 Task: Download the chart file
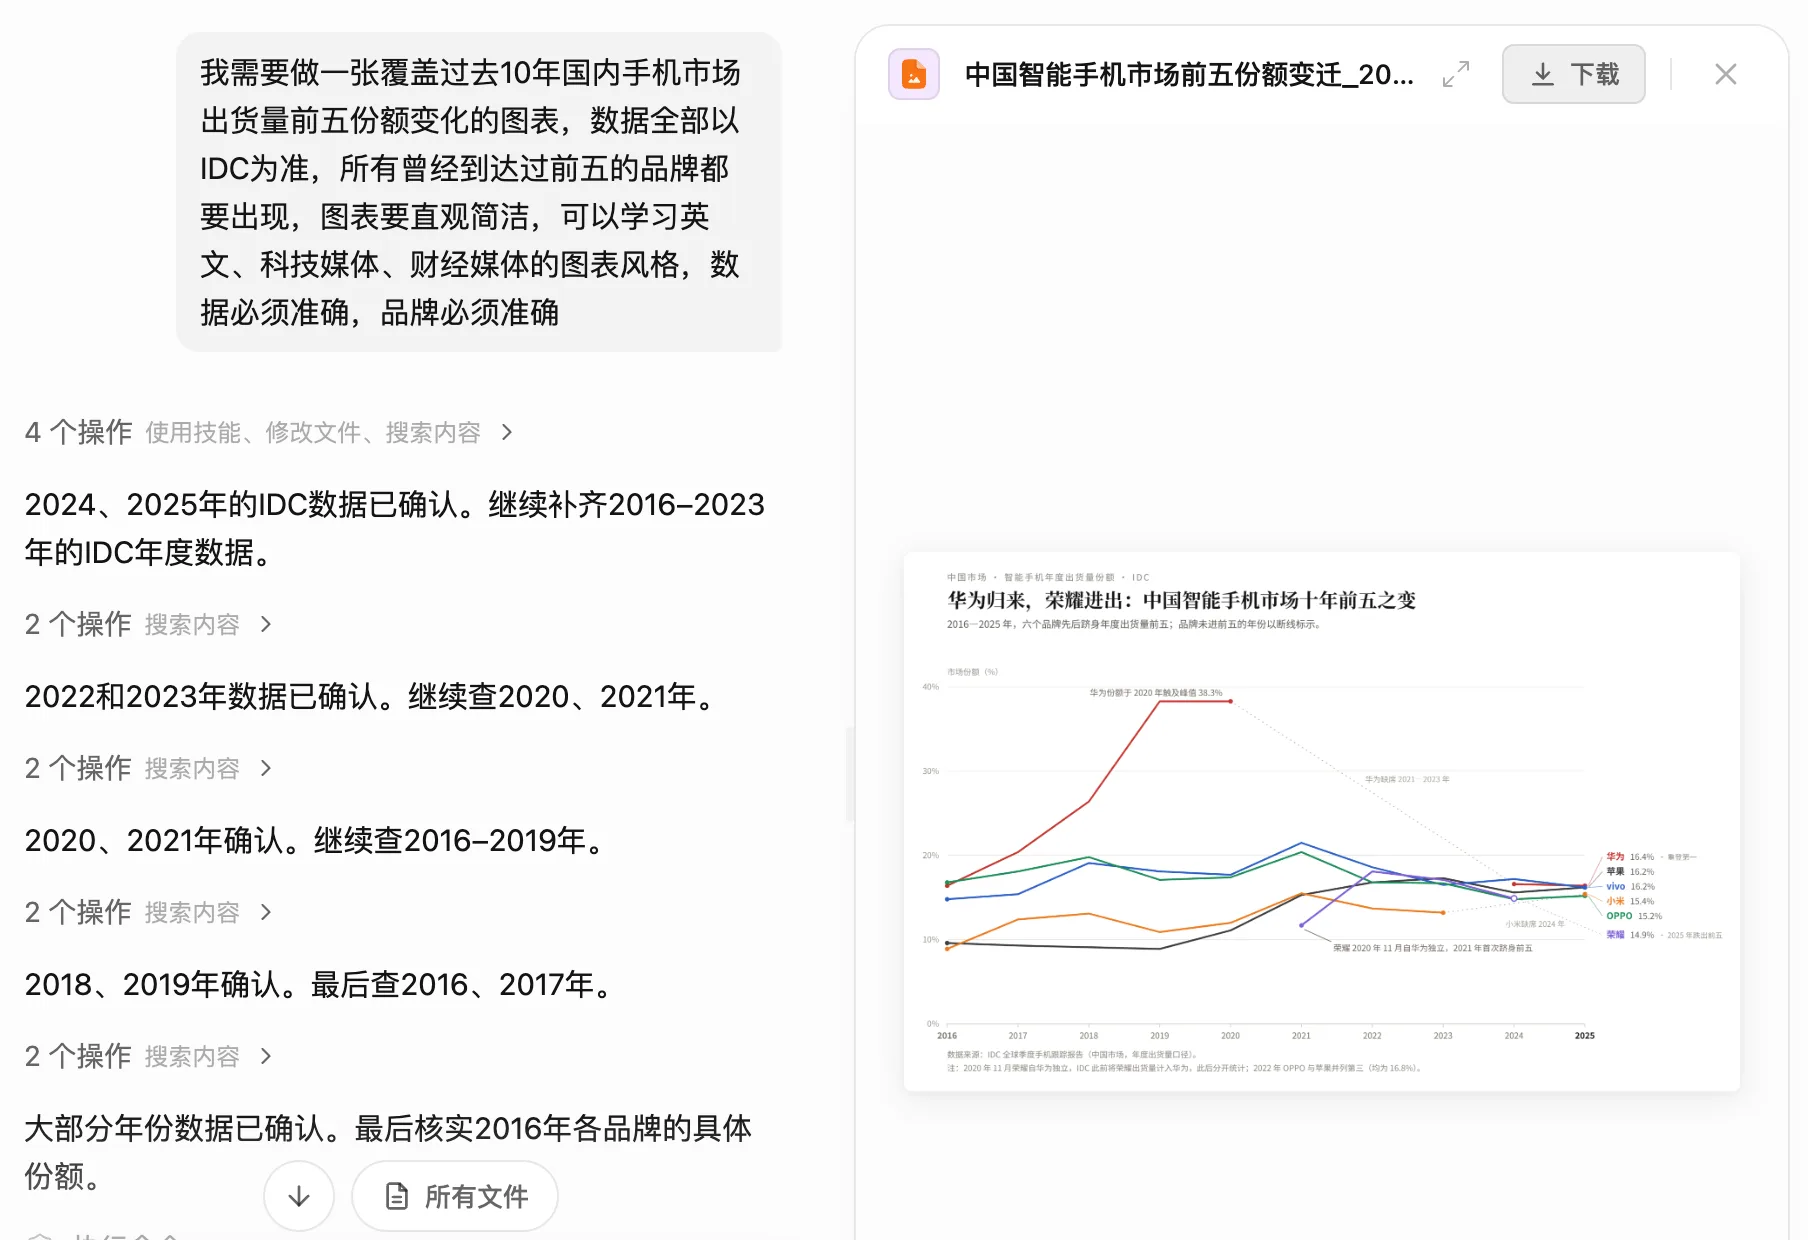click(x=1573, y=74)
